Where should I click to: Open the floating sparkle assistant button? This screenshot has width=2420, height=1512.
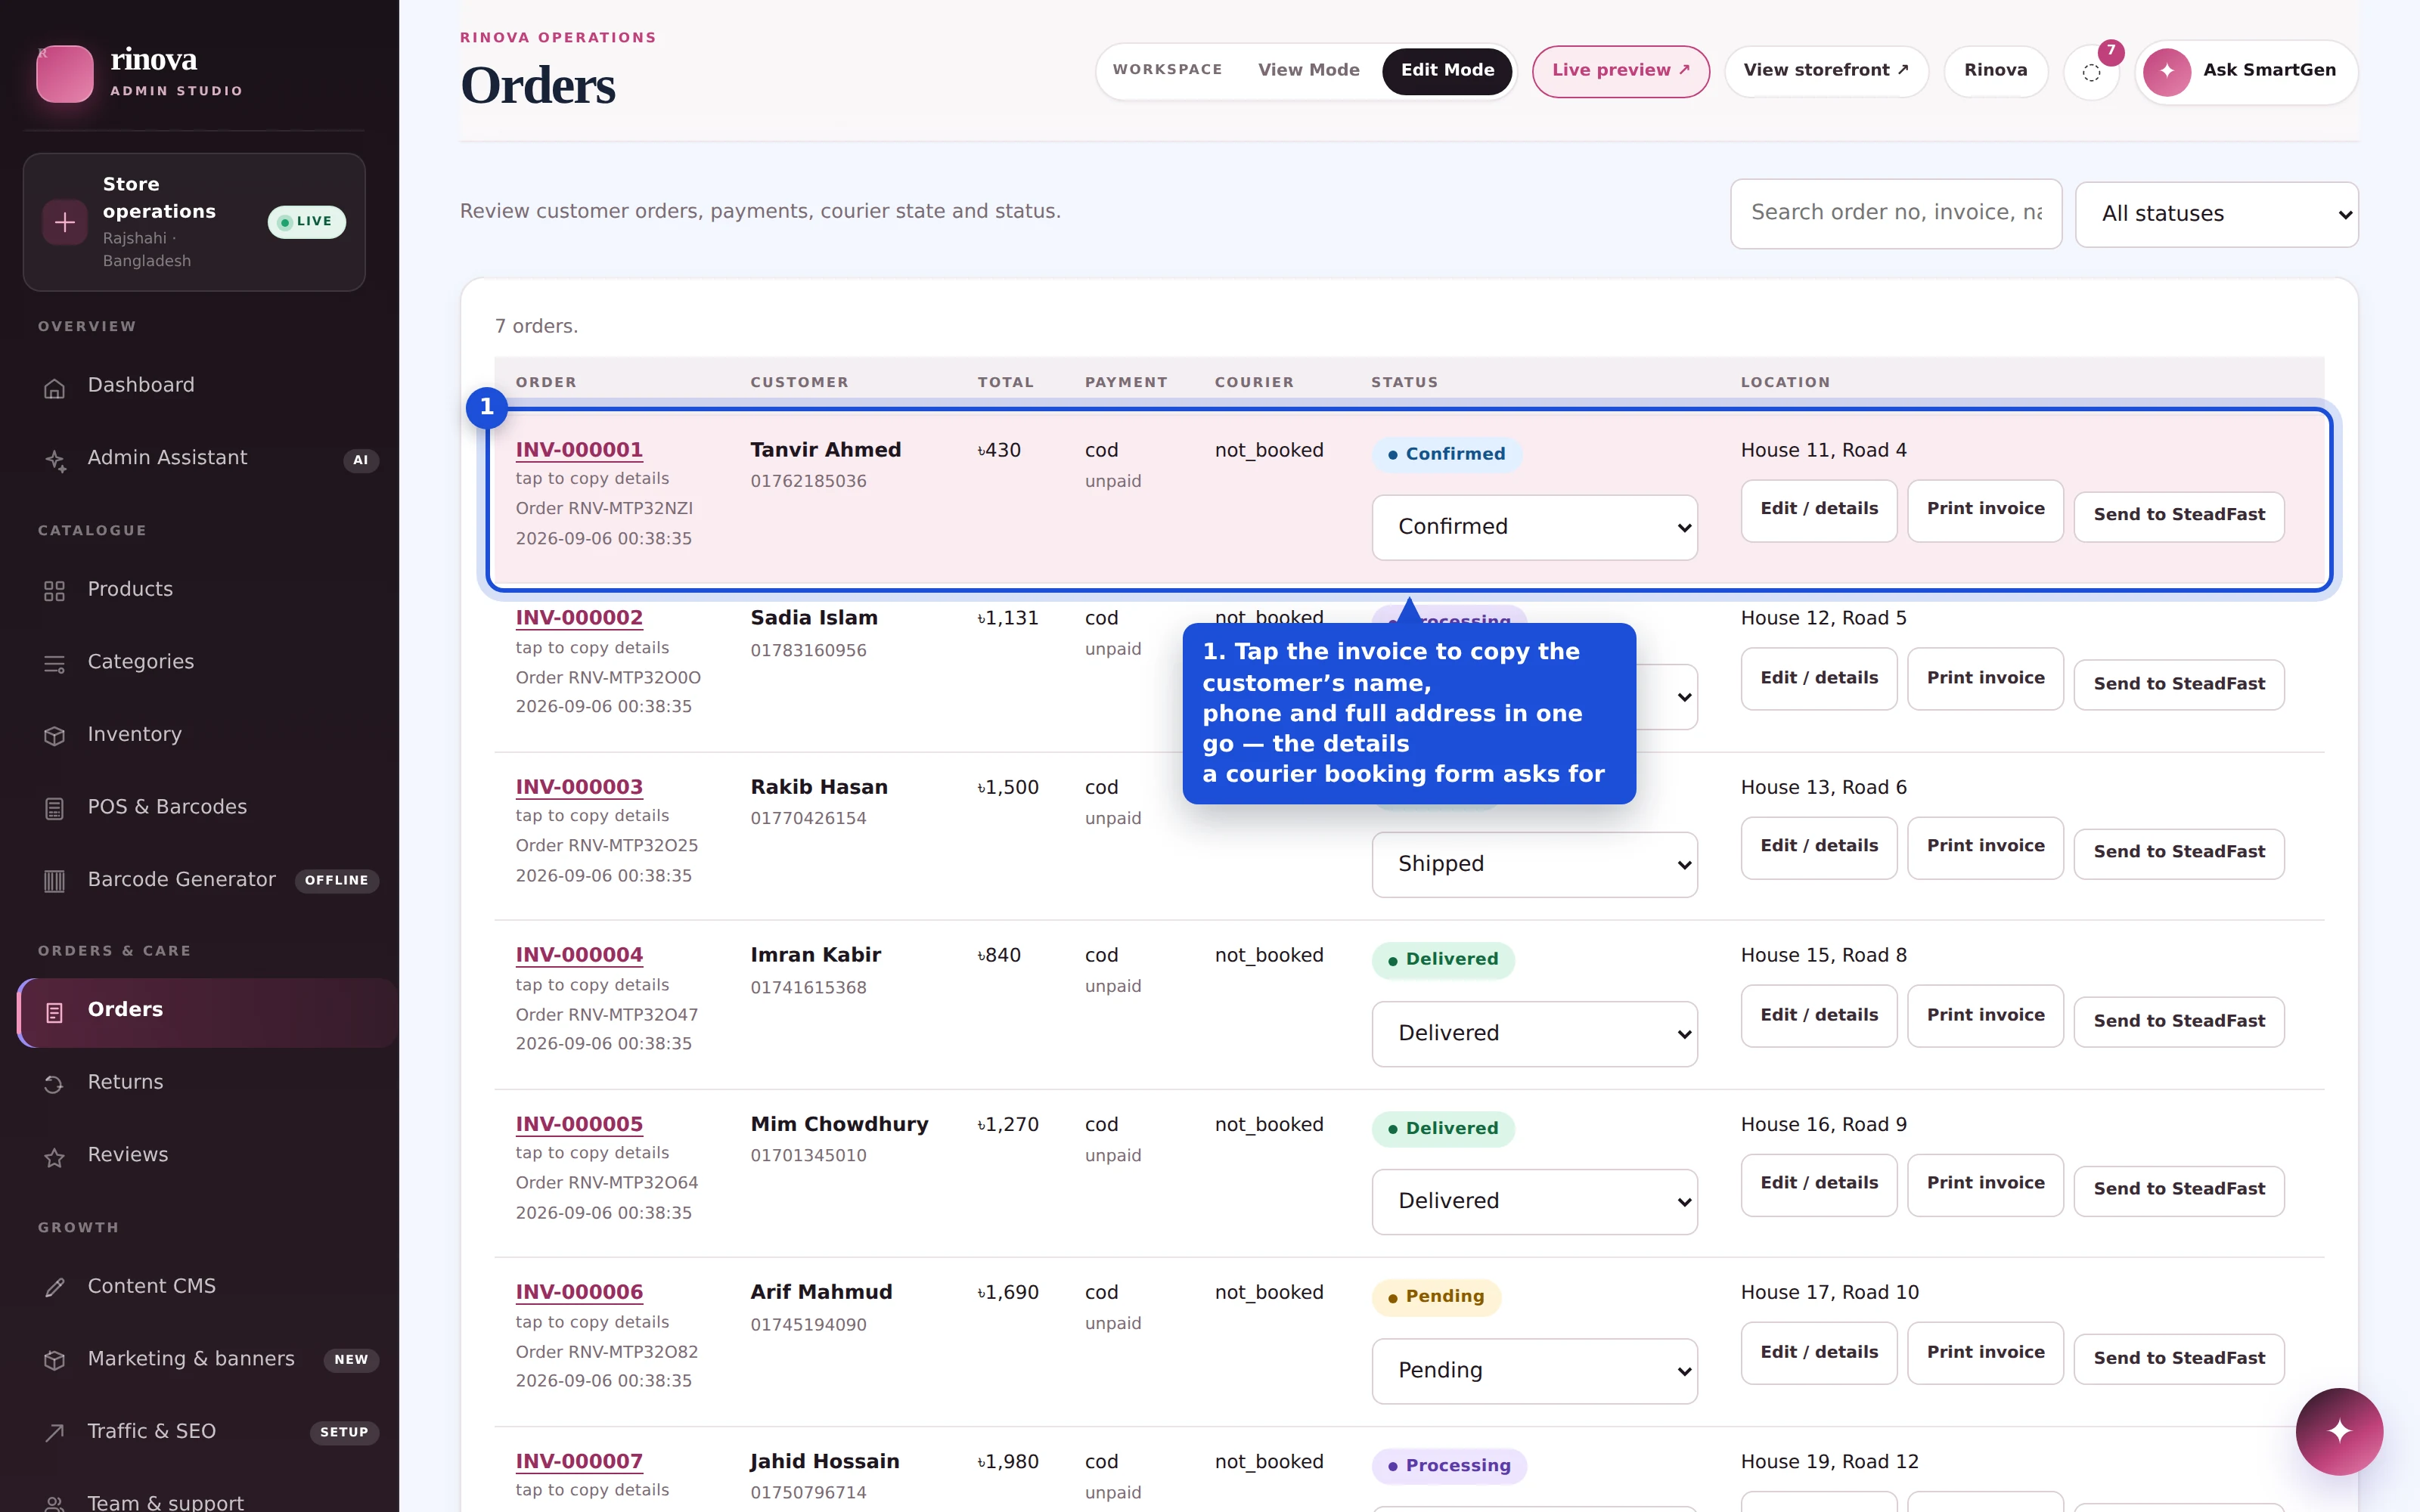[2339, 1431]
